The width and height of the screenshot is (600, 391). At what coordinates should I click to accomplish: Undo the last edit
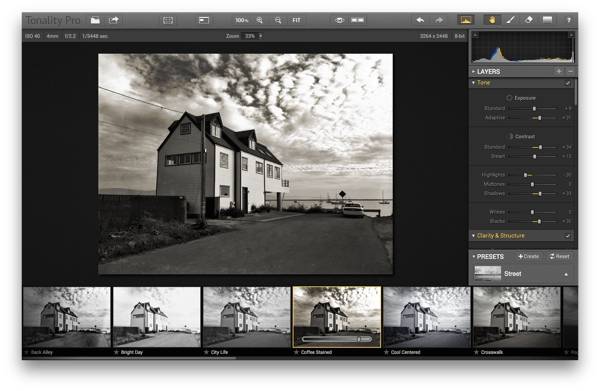pos(420,20)
